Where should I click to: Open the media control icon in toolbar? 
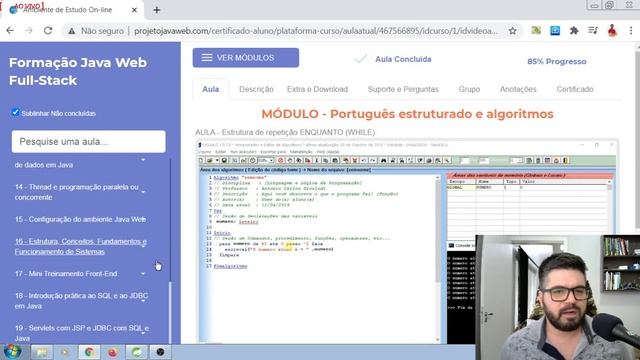point(593,31)
